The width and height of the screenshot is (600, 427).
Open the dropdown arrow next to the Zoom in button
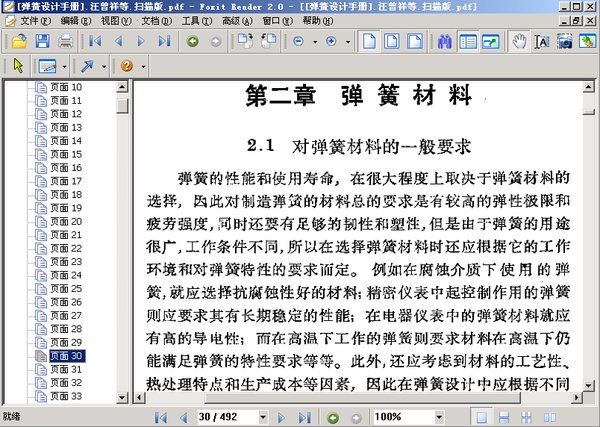pos(348,41)
